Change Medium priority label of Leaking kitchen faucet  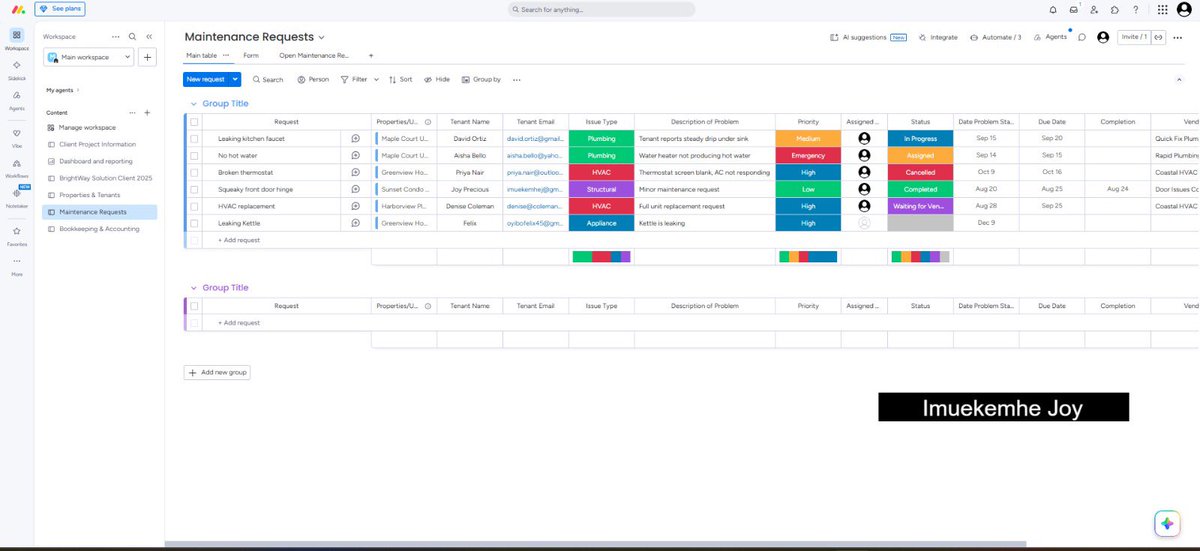coord(808,139)
